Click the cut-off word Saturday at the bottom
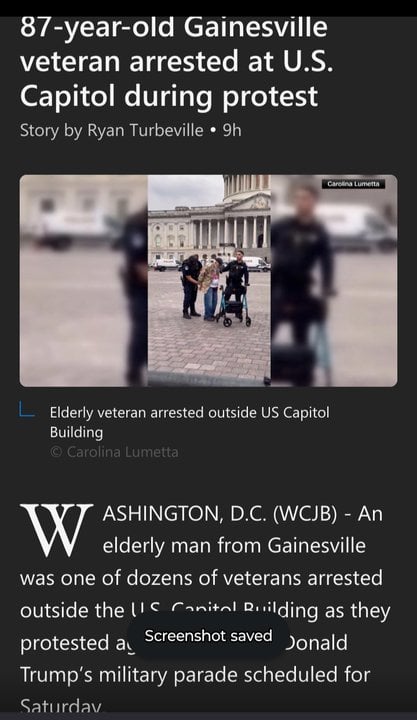This screenshot has height=720, width=417. click(x=60, y=707)
